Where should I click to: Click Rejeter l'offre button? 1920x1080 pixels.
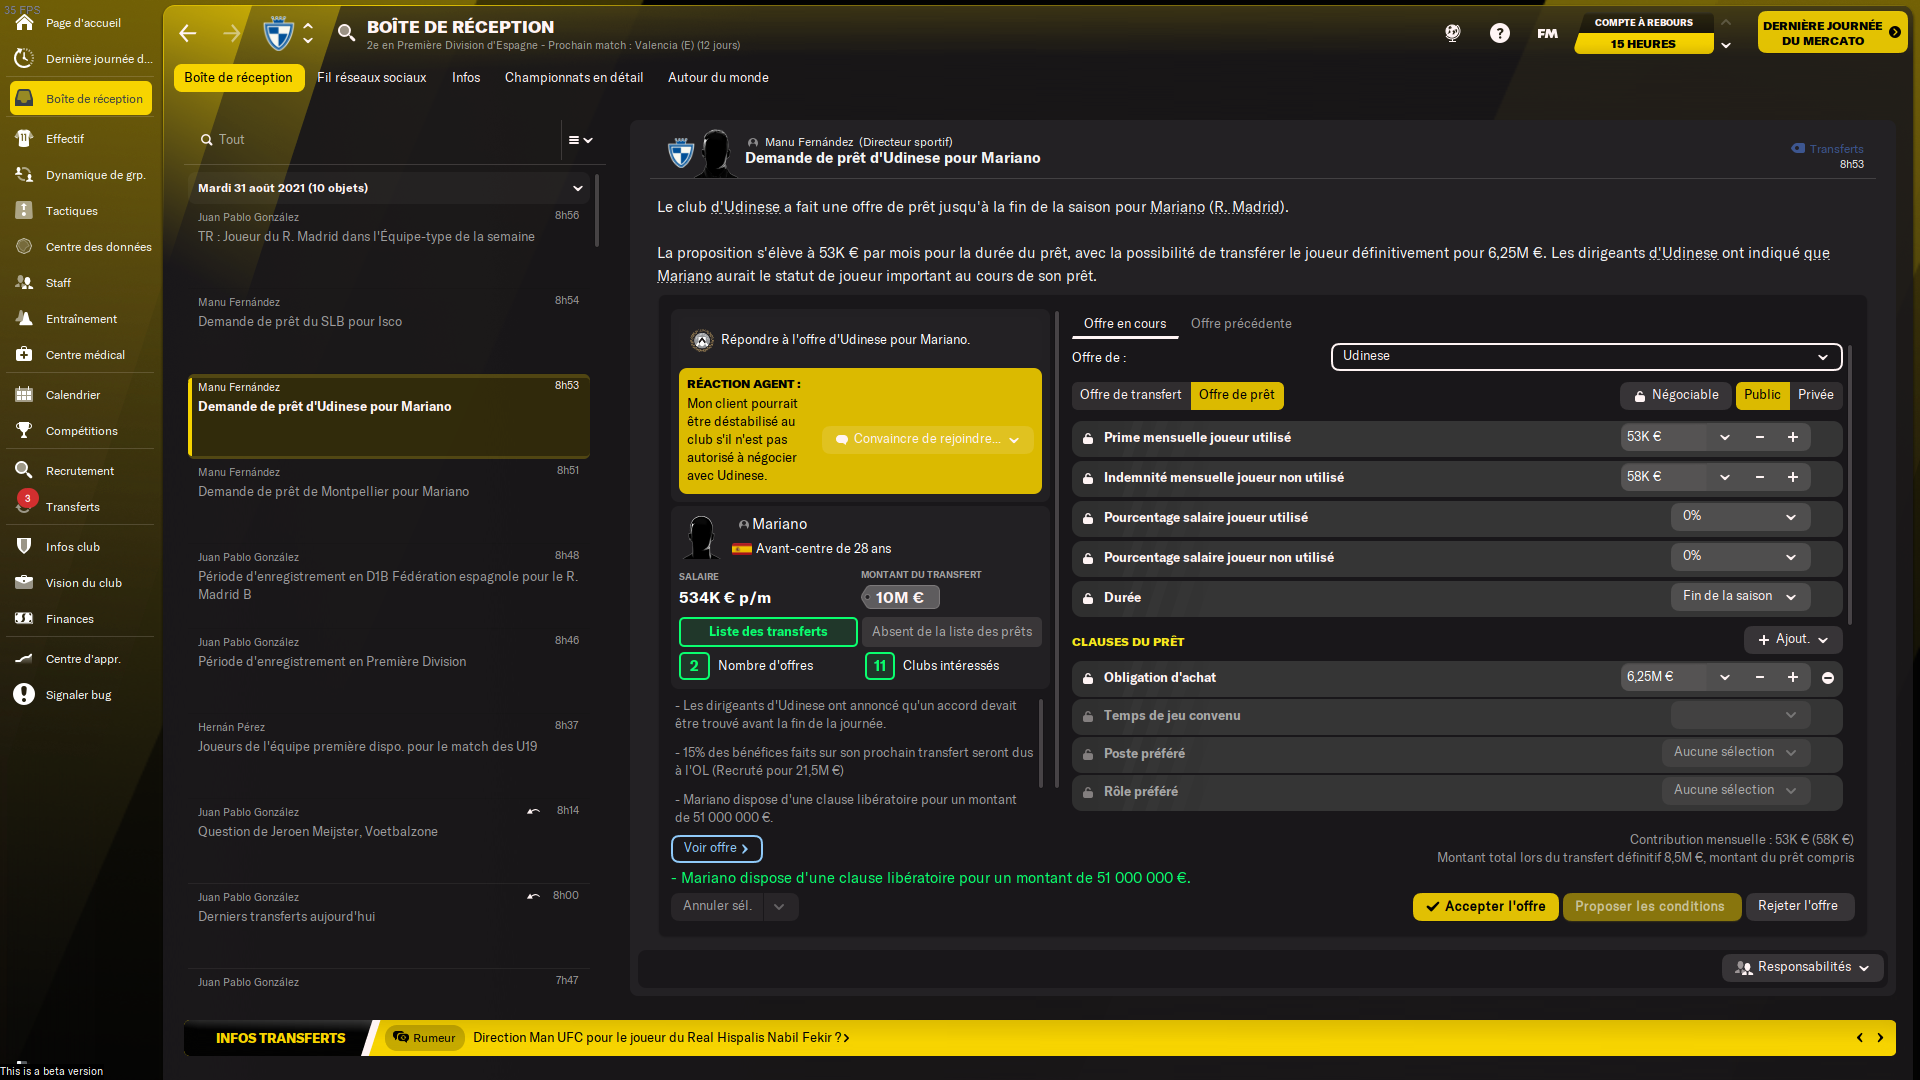(1798, 906)
